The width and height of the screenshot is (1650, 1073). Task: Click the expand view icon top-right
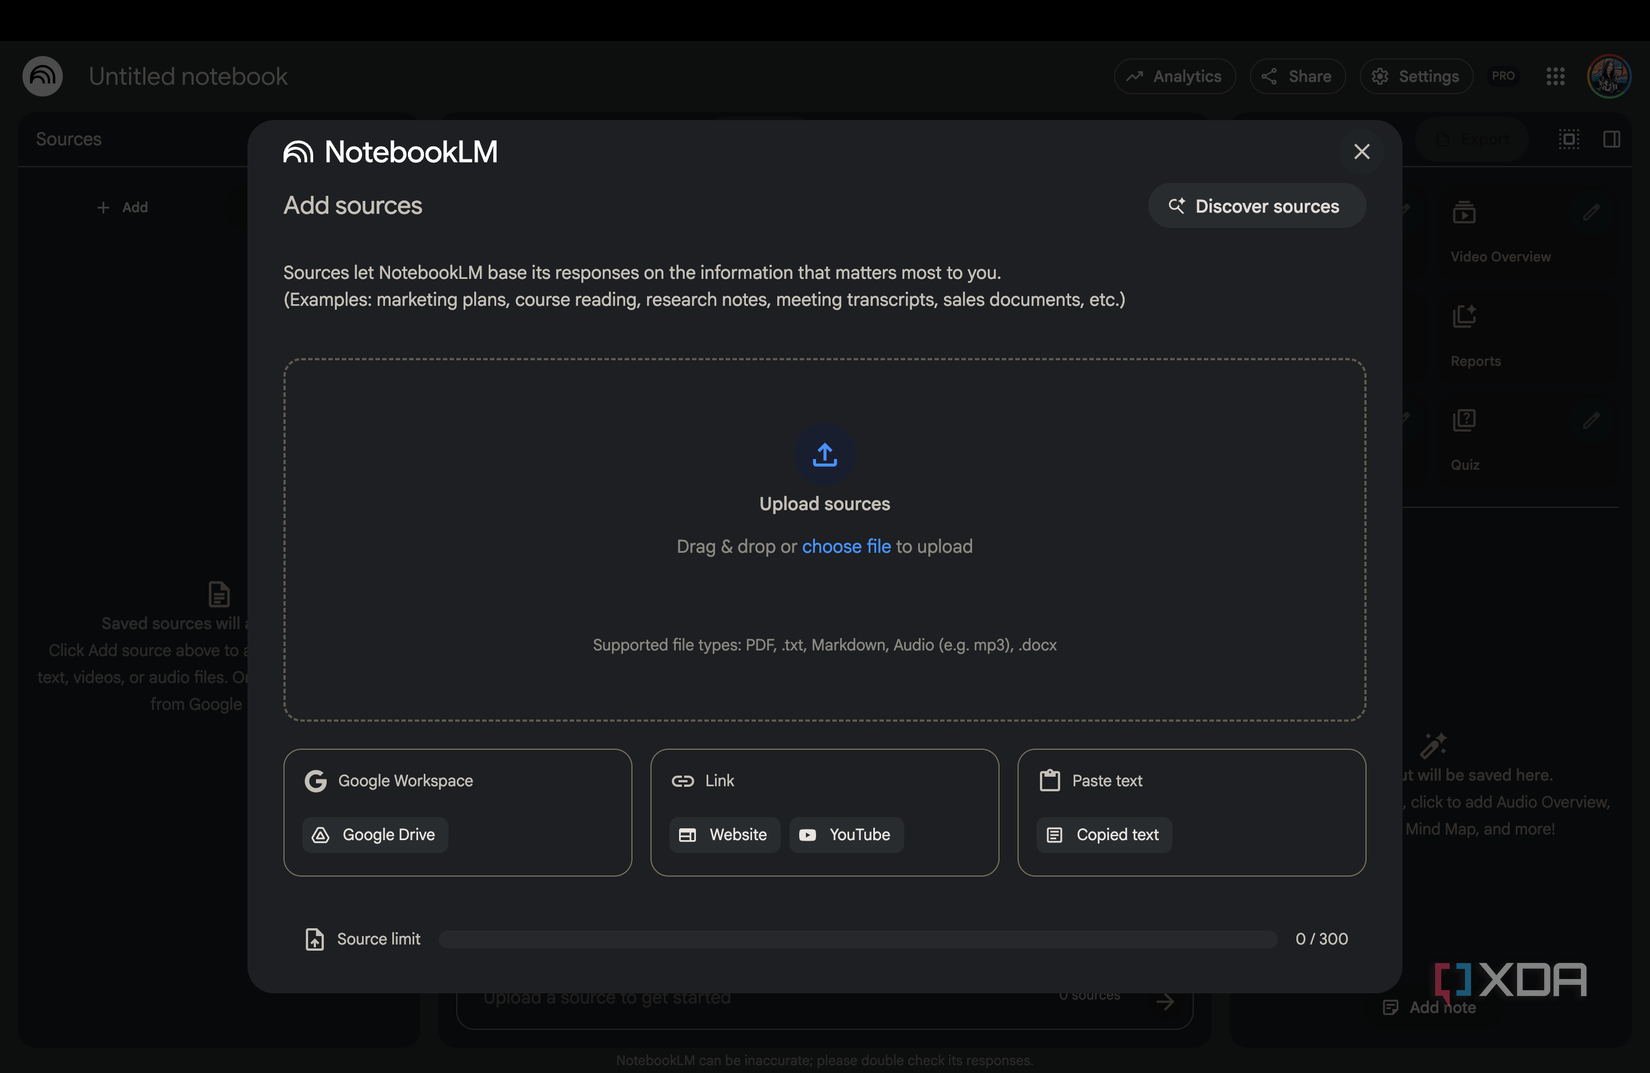1569,139
